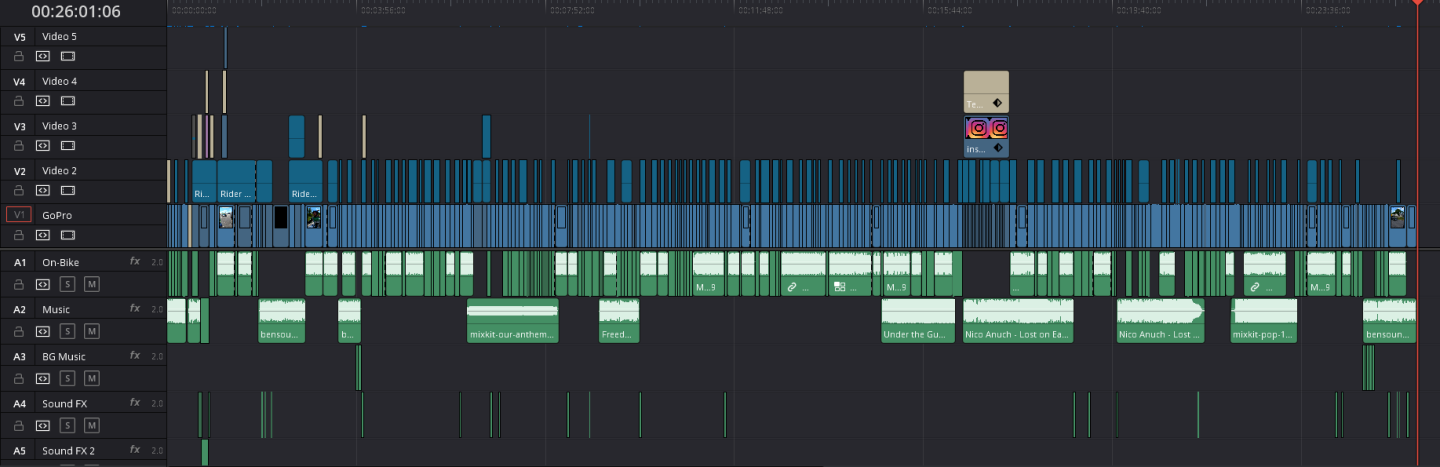This screenshot has height=467, width=1440.
Task: Solo the Music audio track
Action: coord(67,331)
